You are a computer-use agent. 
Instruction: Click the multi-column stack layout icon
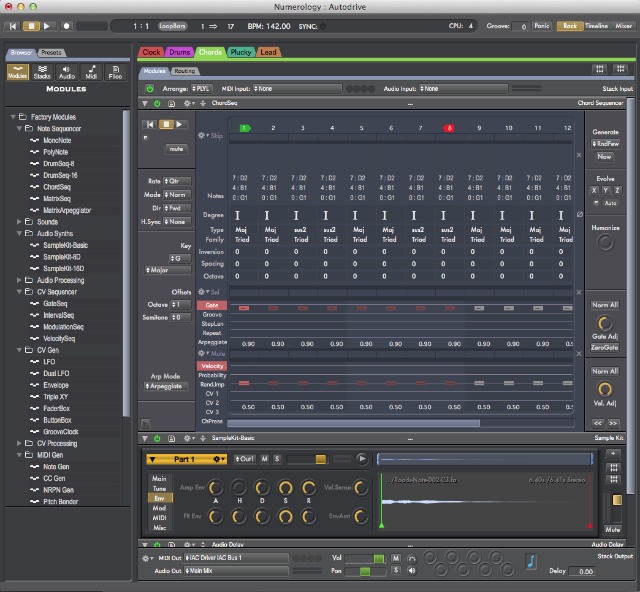[x=620, y=69]
